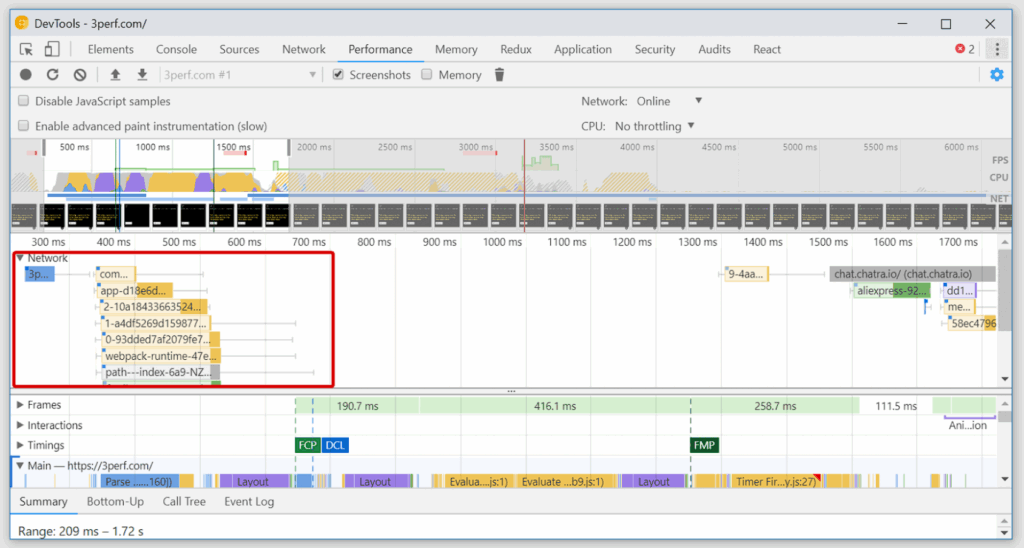Check Disable JavaScript samples

tap(24, 101)
